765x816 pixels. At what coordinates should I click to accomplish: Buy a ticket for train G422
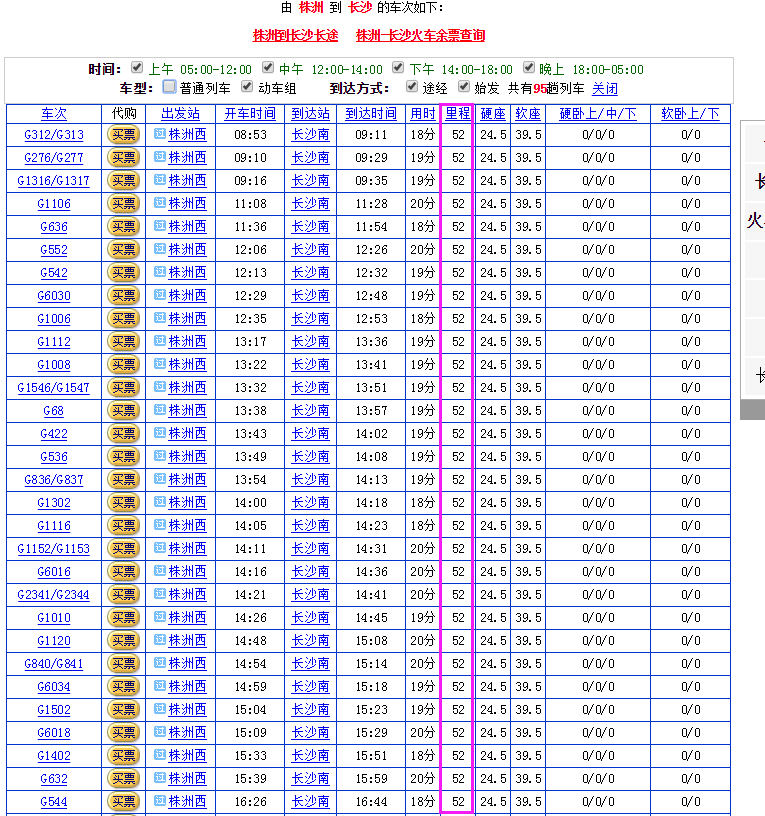pyautogui.click(x=123, y=434)
